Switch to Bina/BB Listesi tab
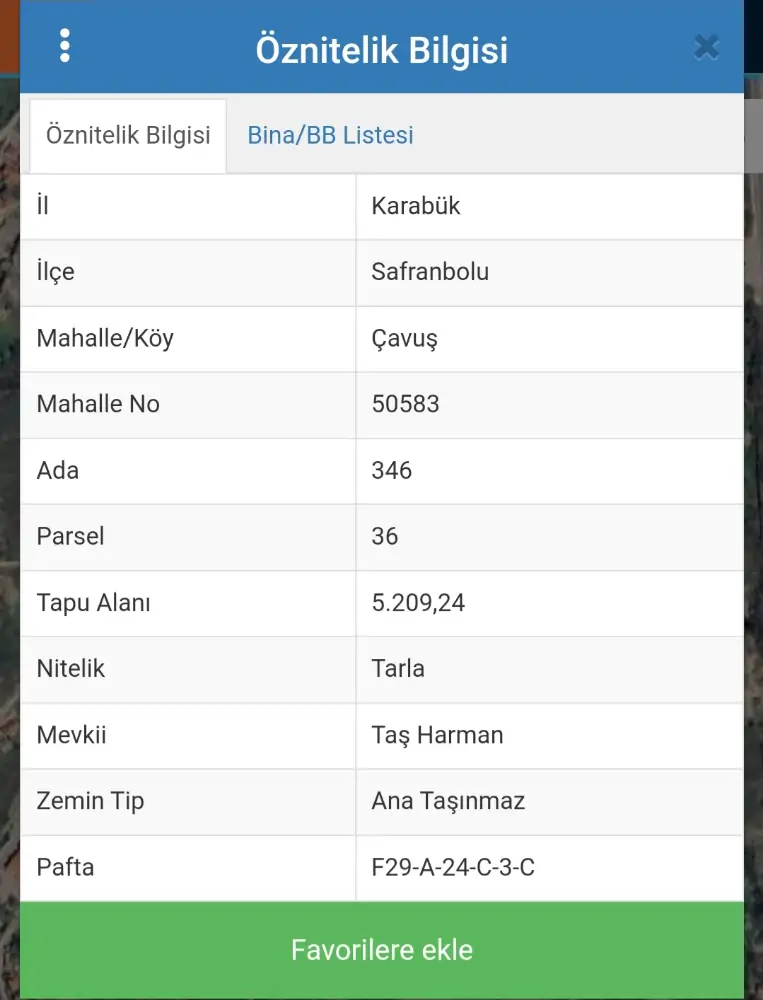763x1000 pixels. [330, 135]
